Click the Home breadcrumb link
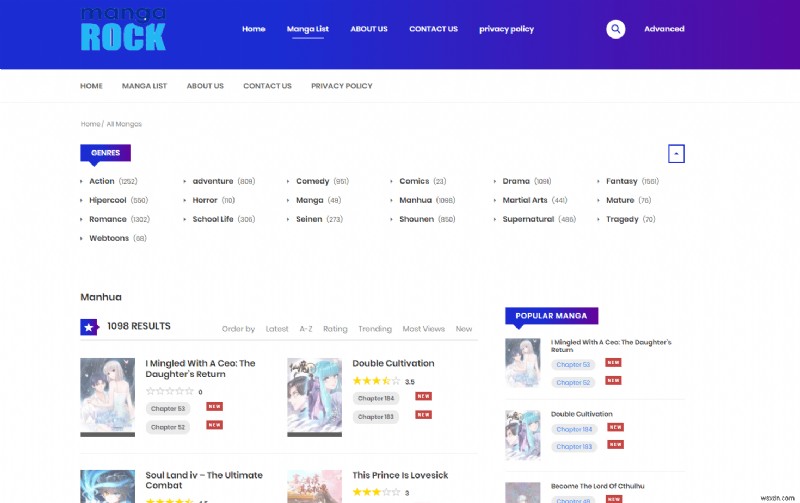This screenshot has width=800, height=503. click(x=90, y=124)
